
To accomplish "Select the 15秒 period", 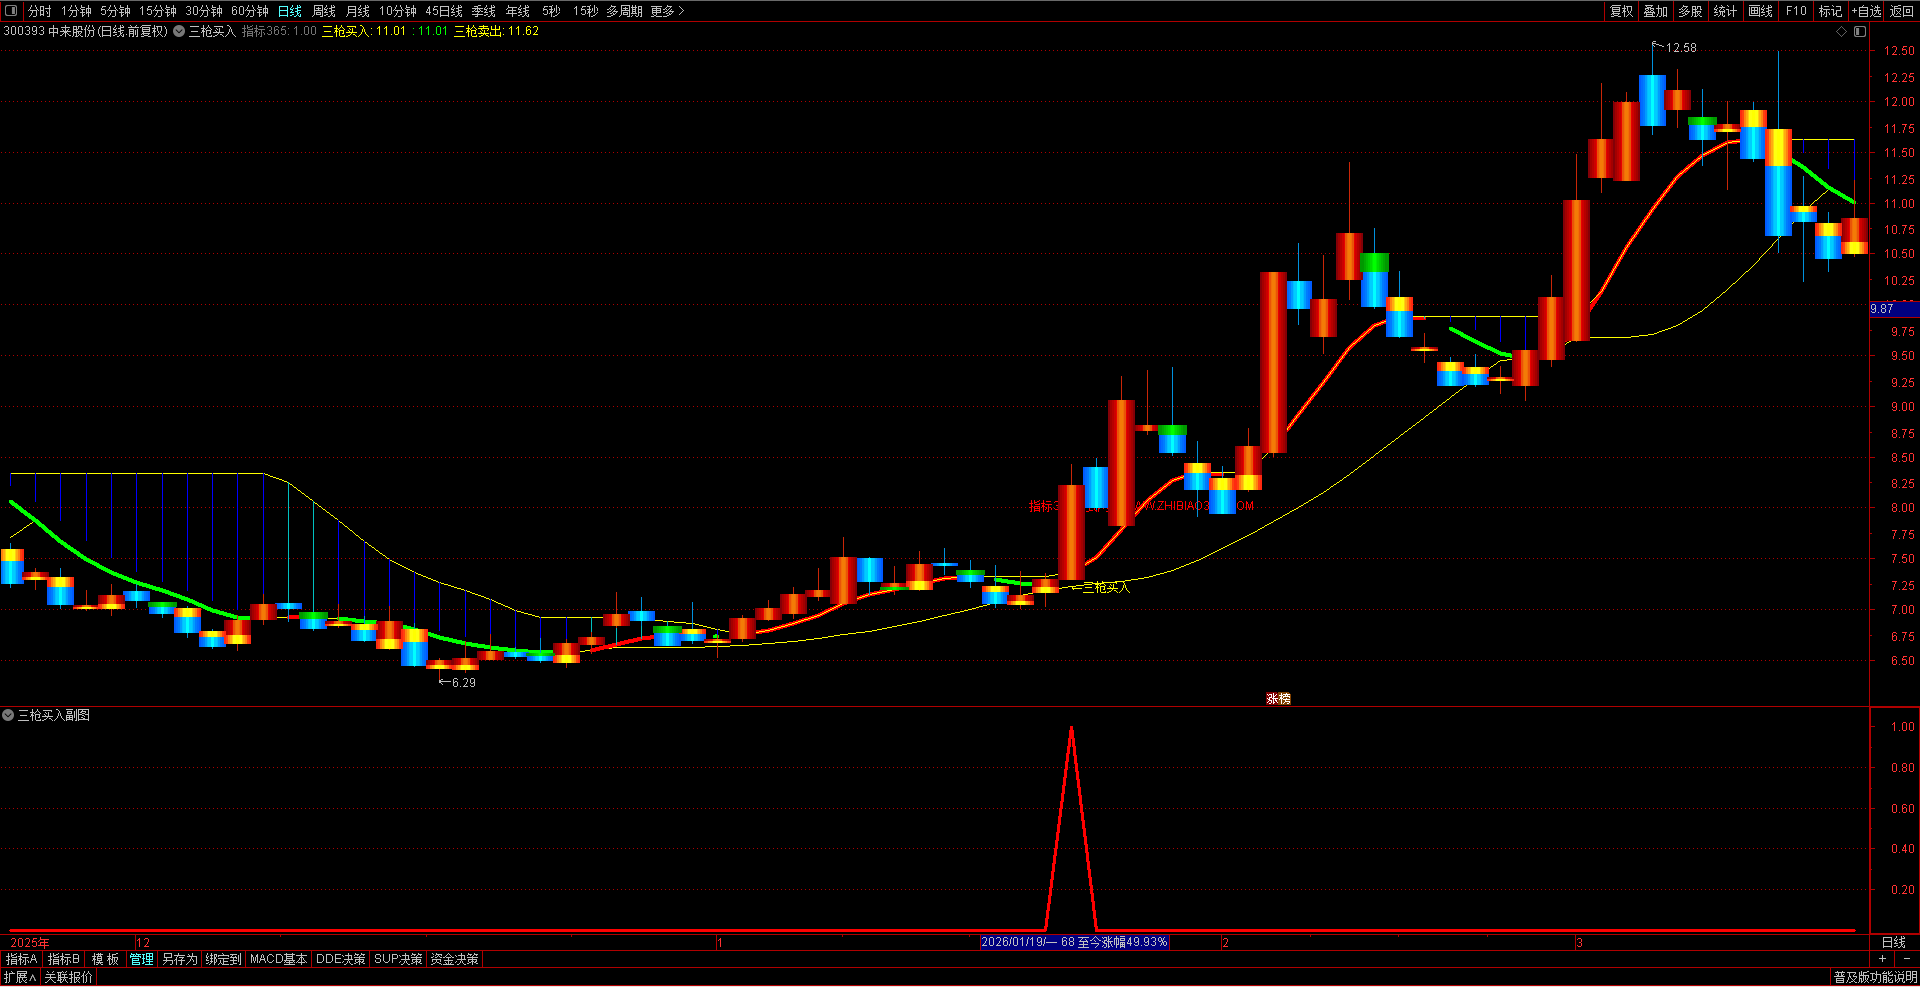I will coord(586,11).
